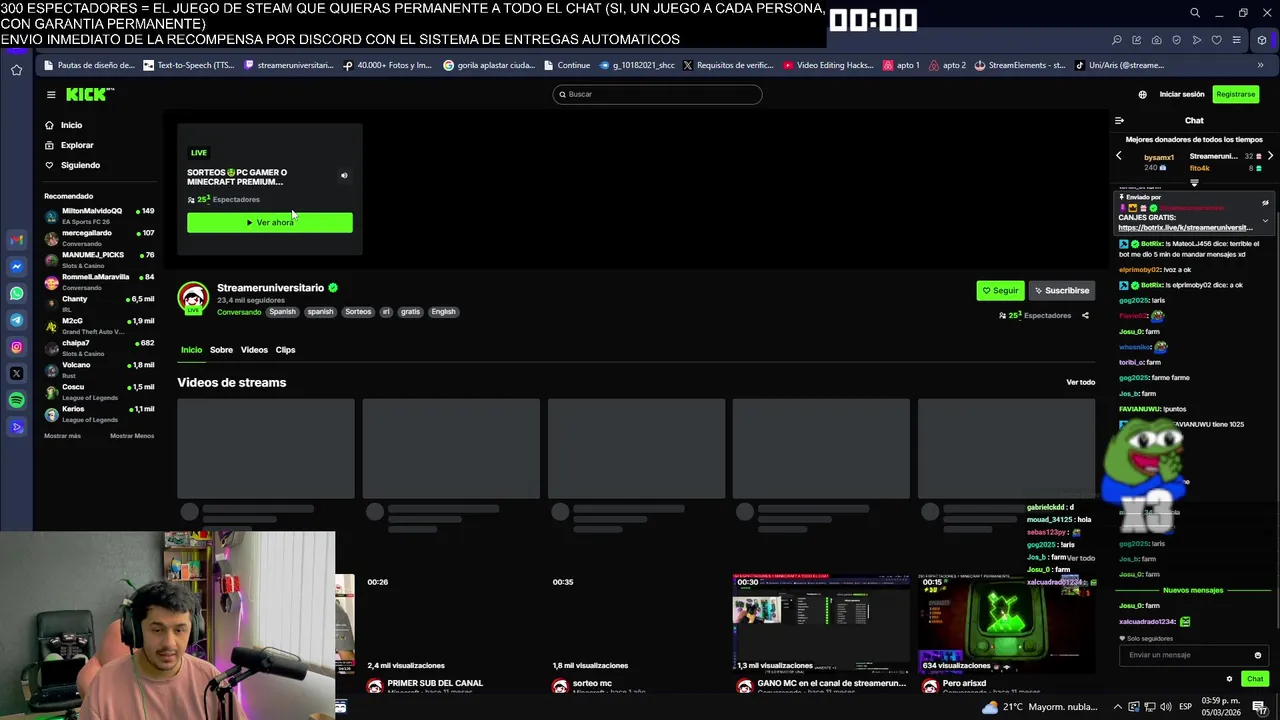The width and height of the screenshot is (1280, 720).
Task: Click the share icon beside Espectadores
Action: pos(1085,316)
